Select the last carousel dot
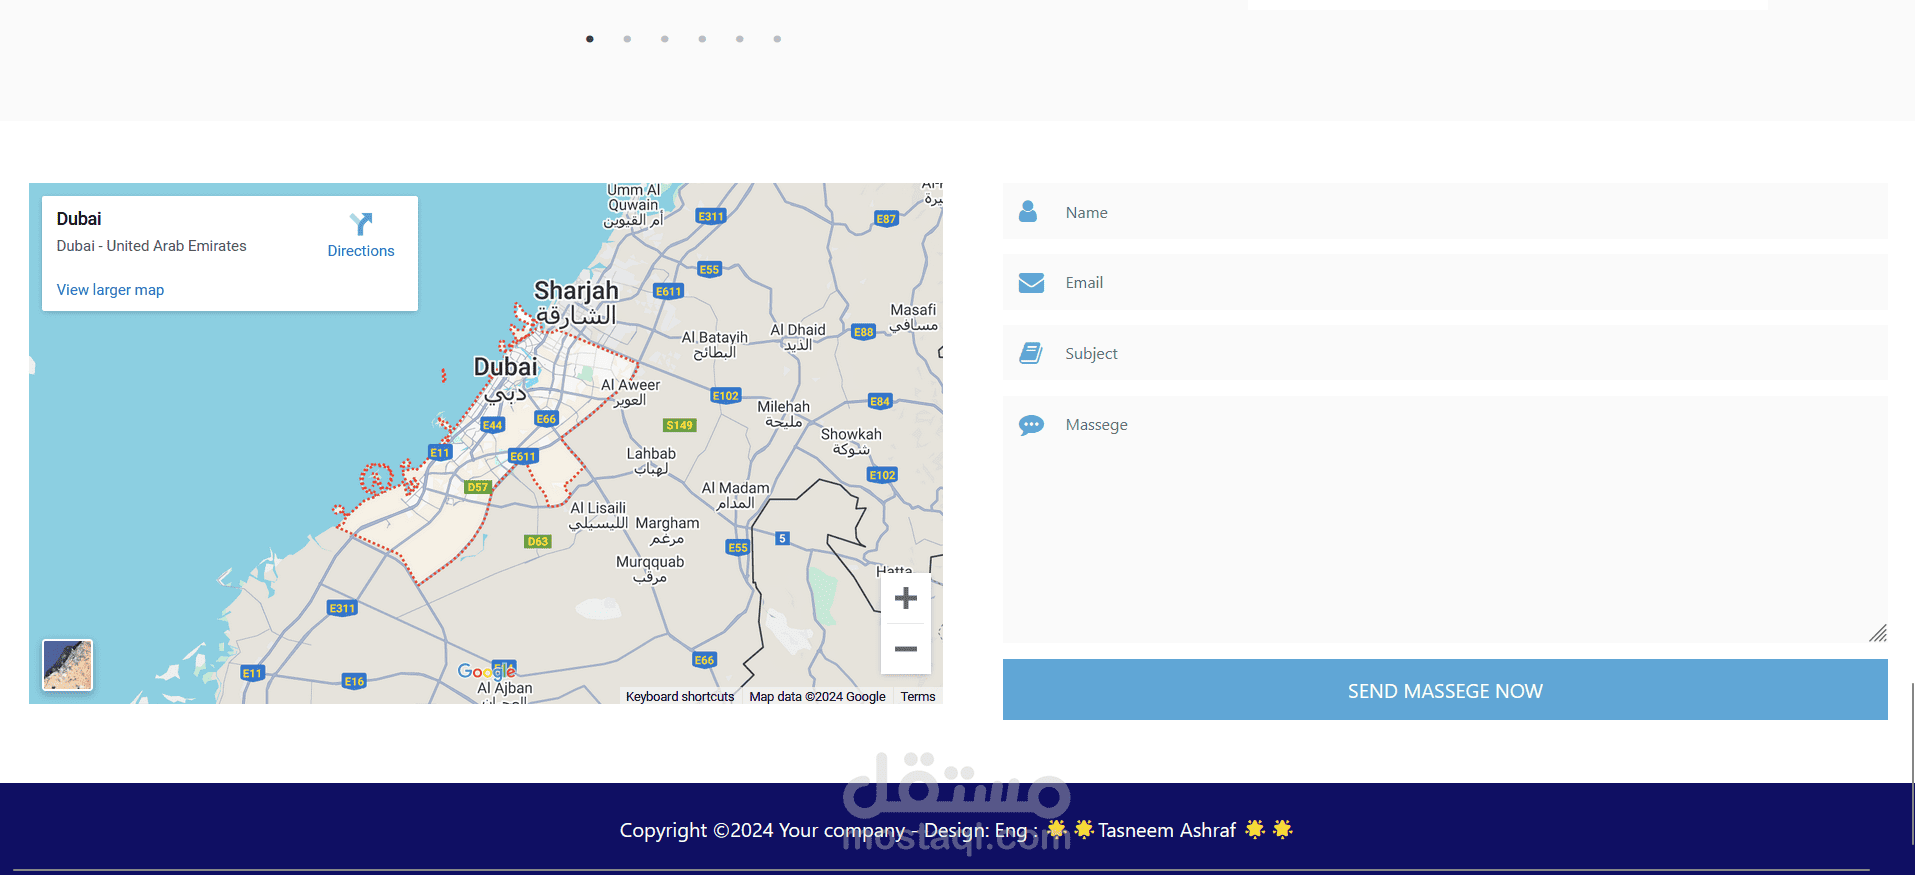This screenshot has height=875, width=1915. coord(777,39)
